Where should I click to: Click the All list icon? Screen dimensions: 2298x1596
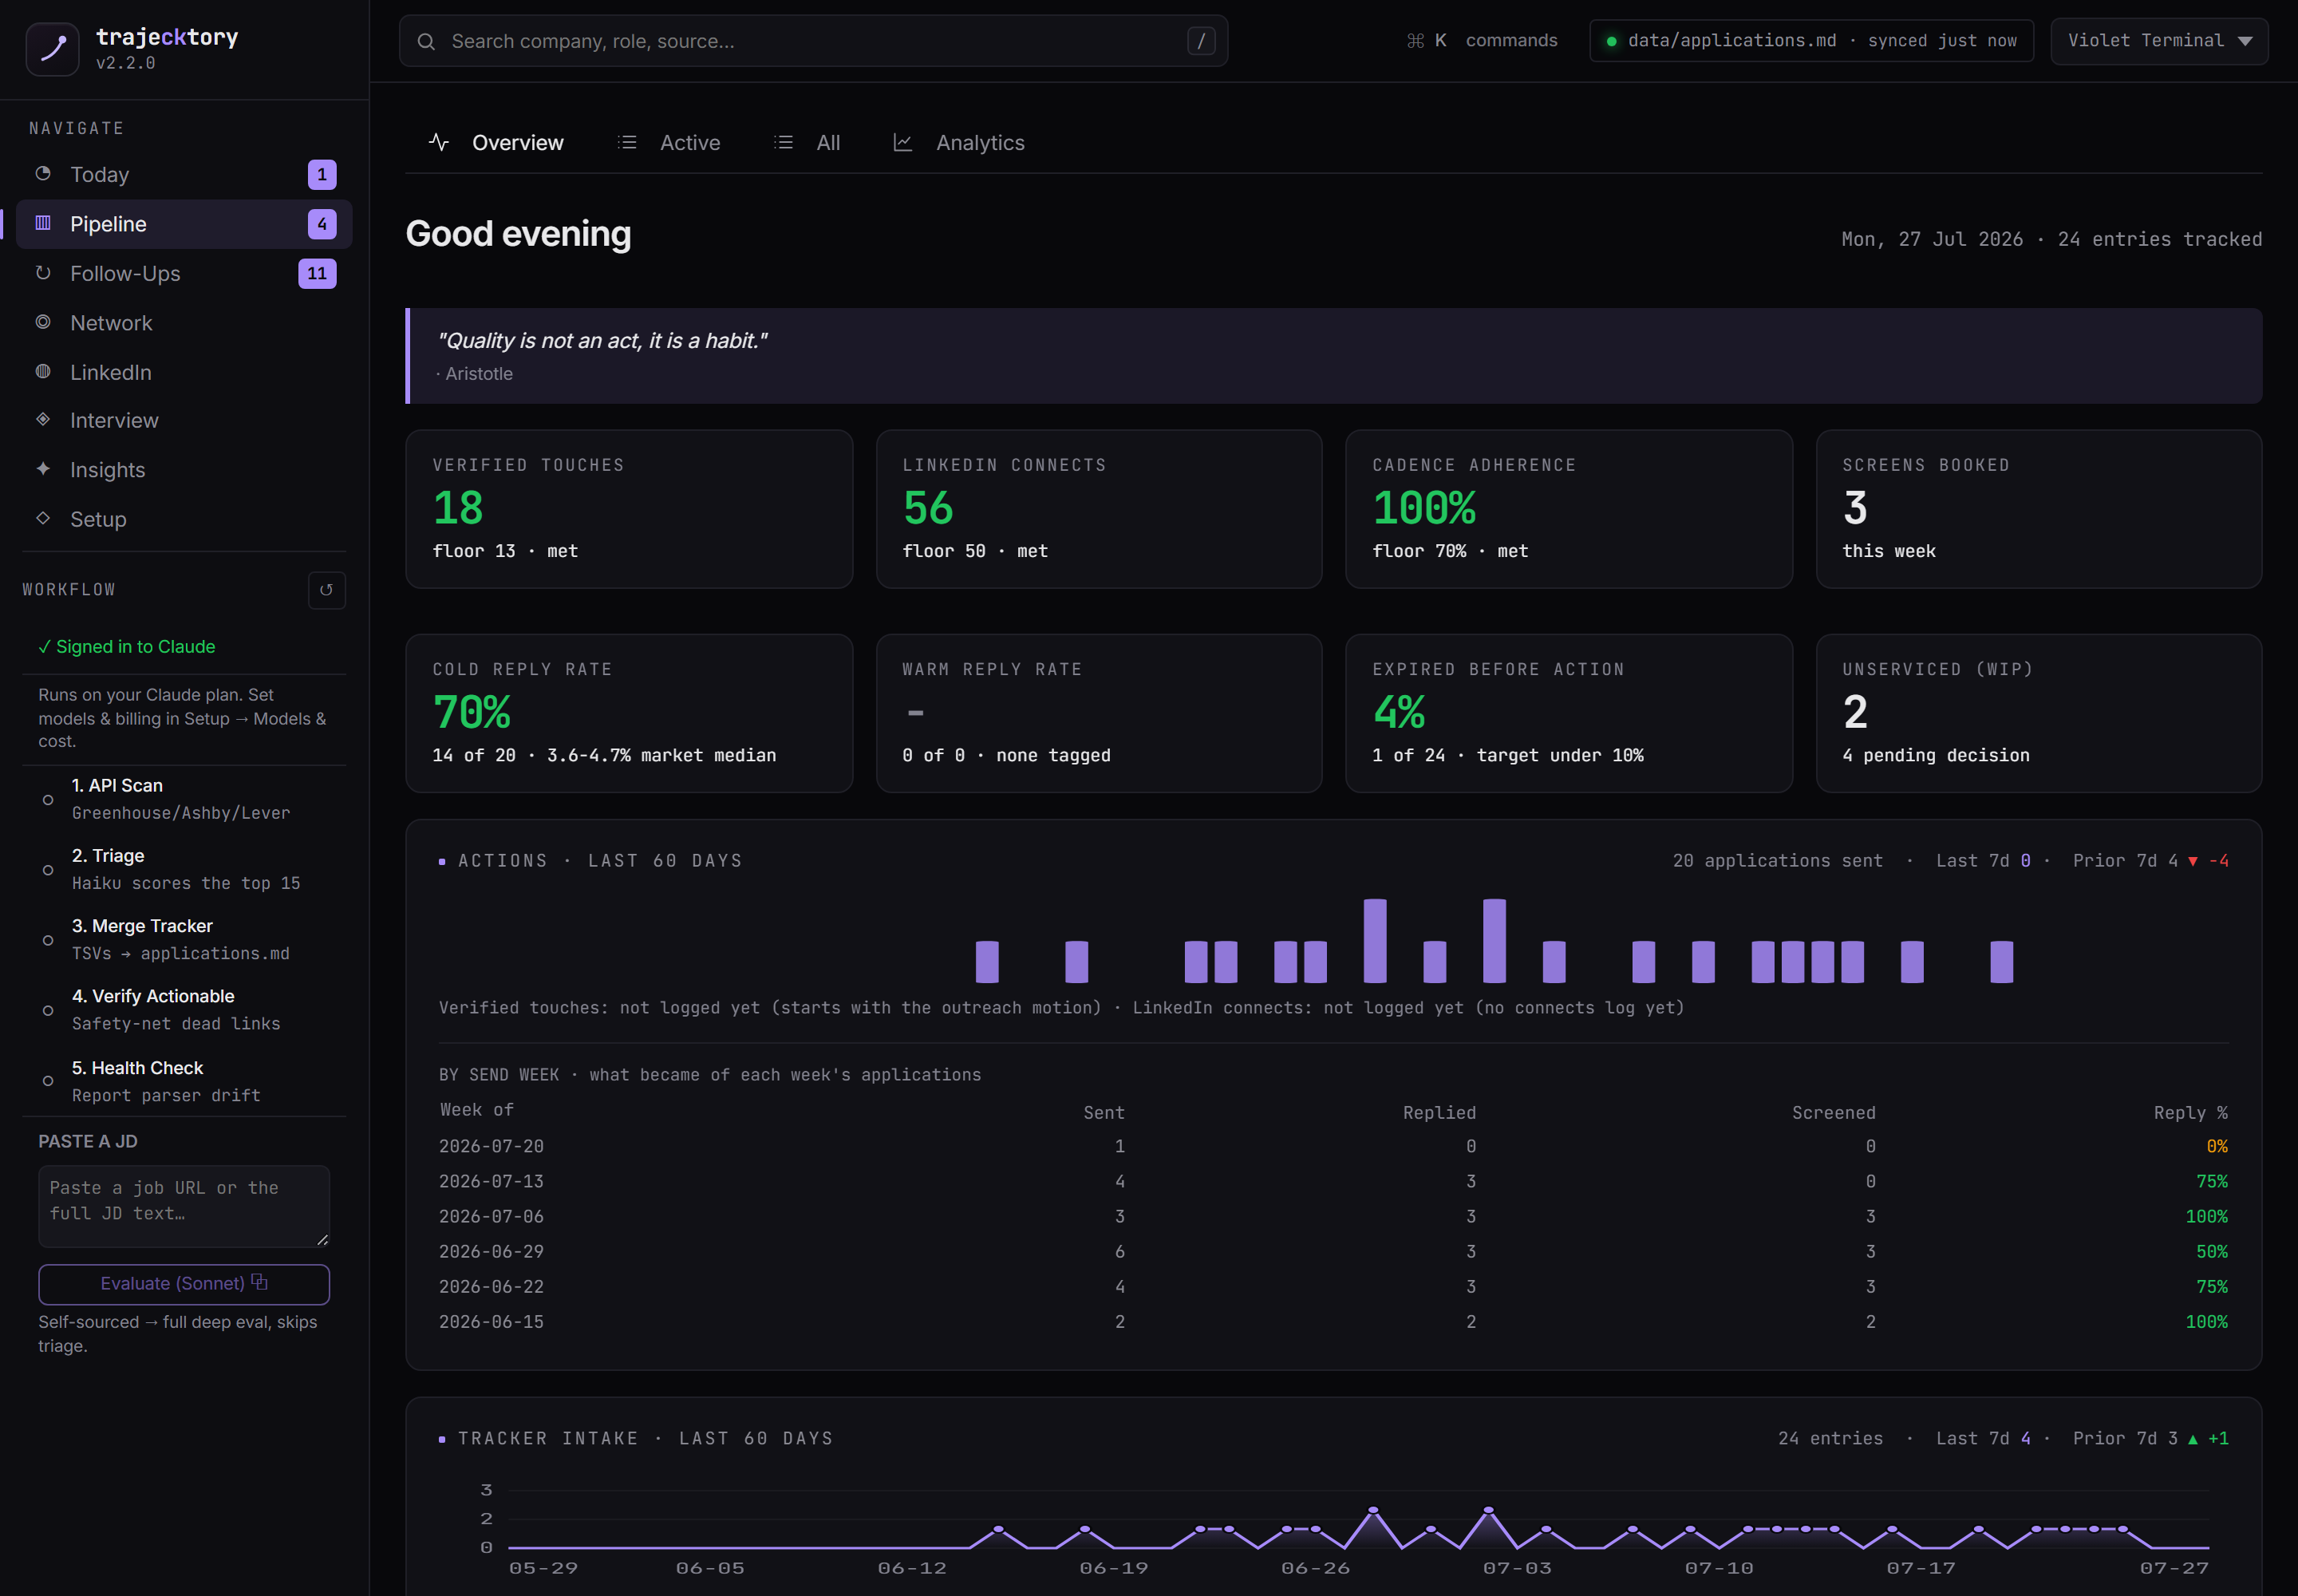[784, 142]
